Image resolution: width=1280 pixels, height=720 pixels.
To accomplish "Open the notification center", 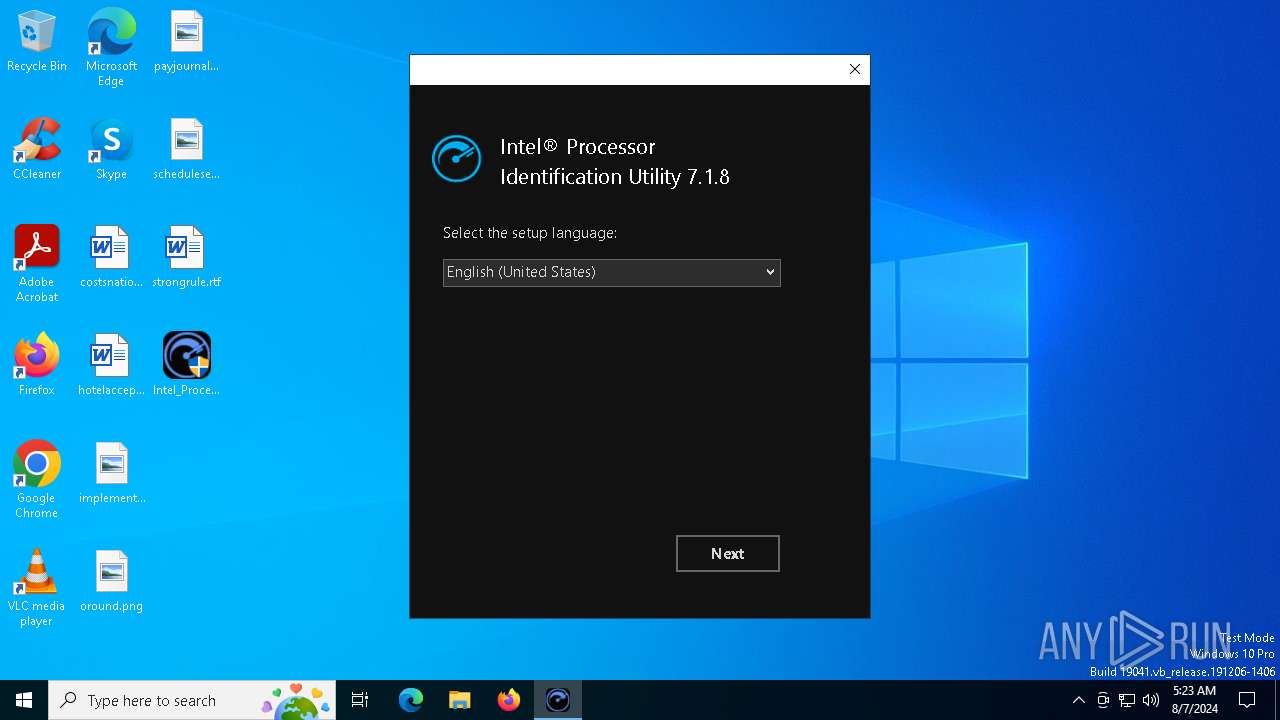I will (1247, 700).
